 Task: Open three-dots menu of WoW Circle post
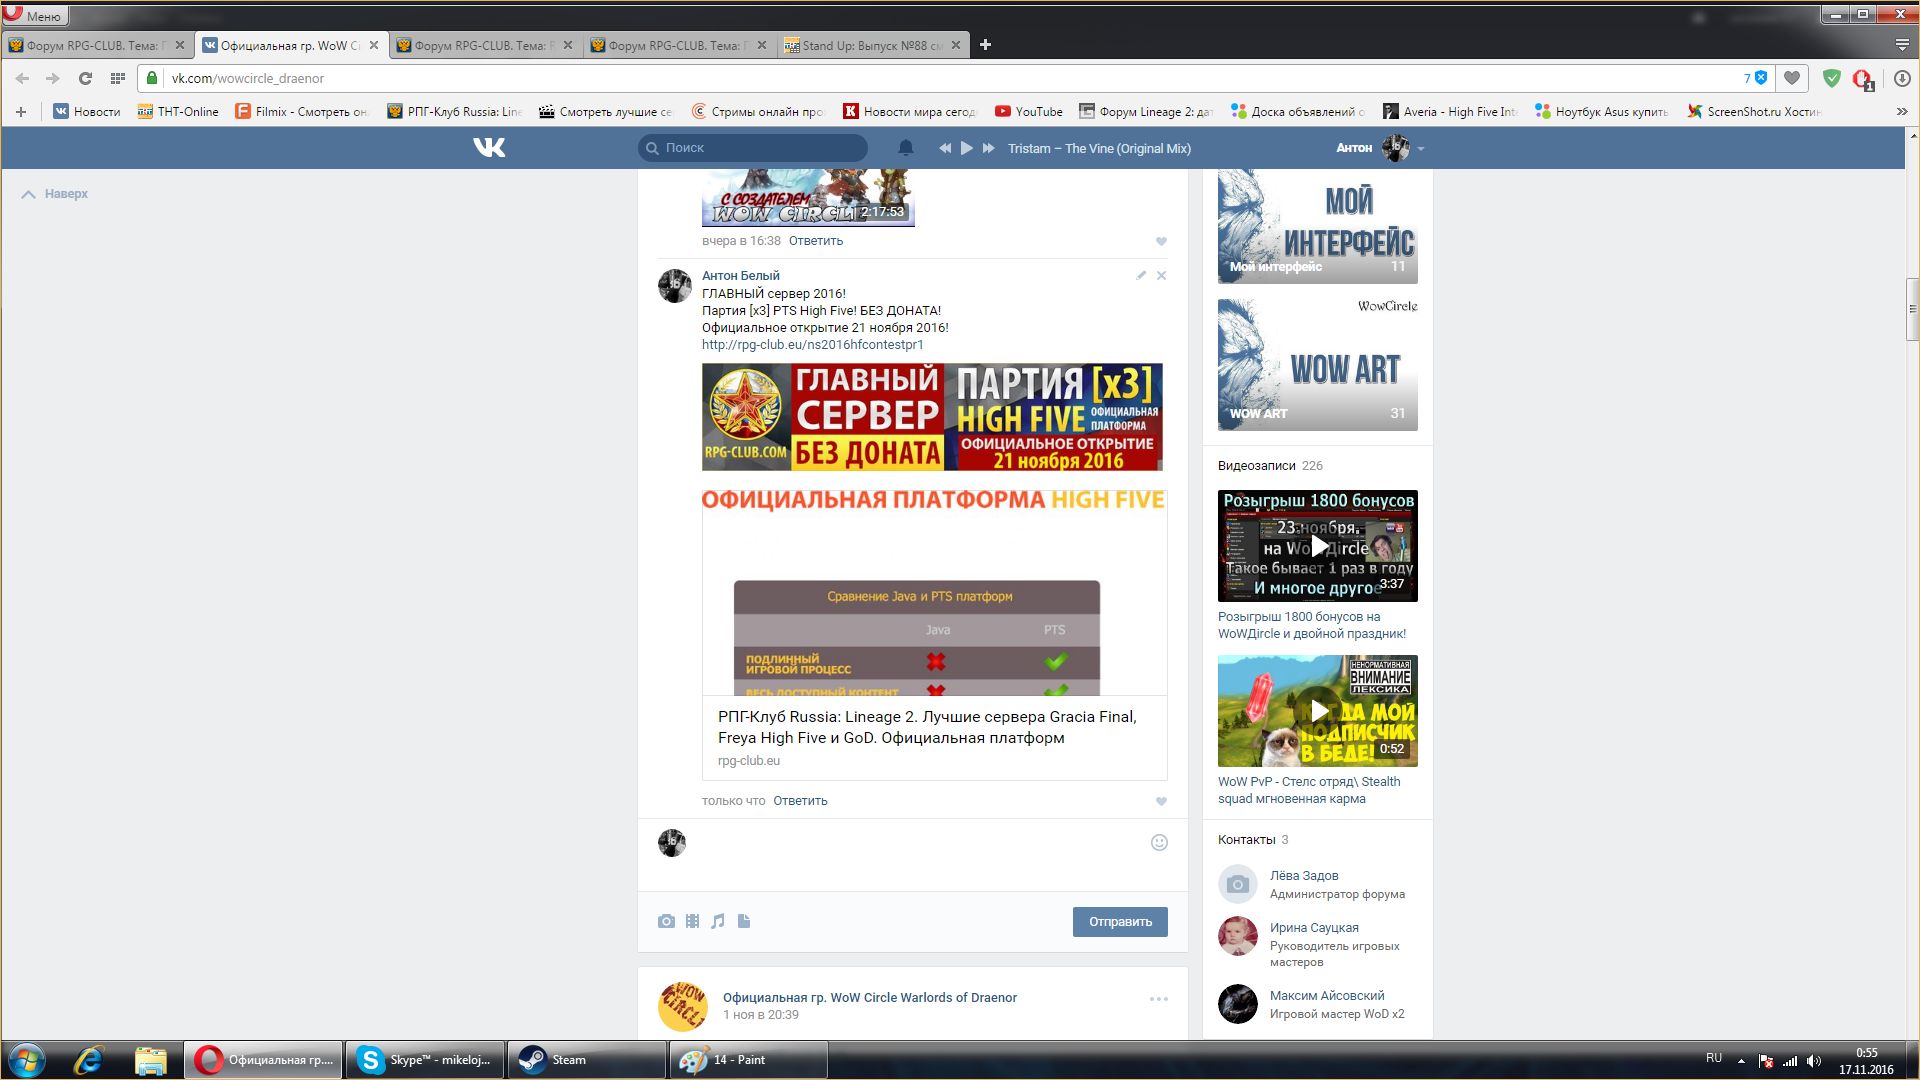(1158, 999)
